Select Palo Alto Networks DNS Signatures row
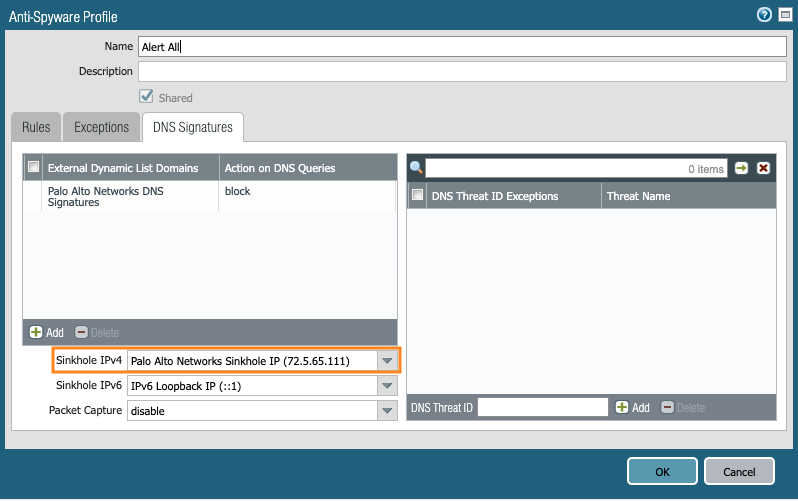Viewport: 798px width, 501px height. [209, 197]
